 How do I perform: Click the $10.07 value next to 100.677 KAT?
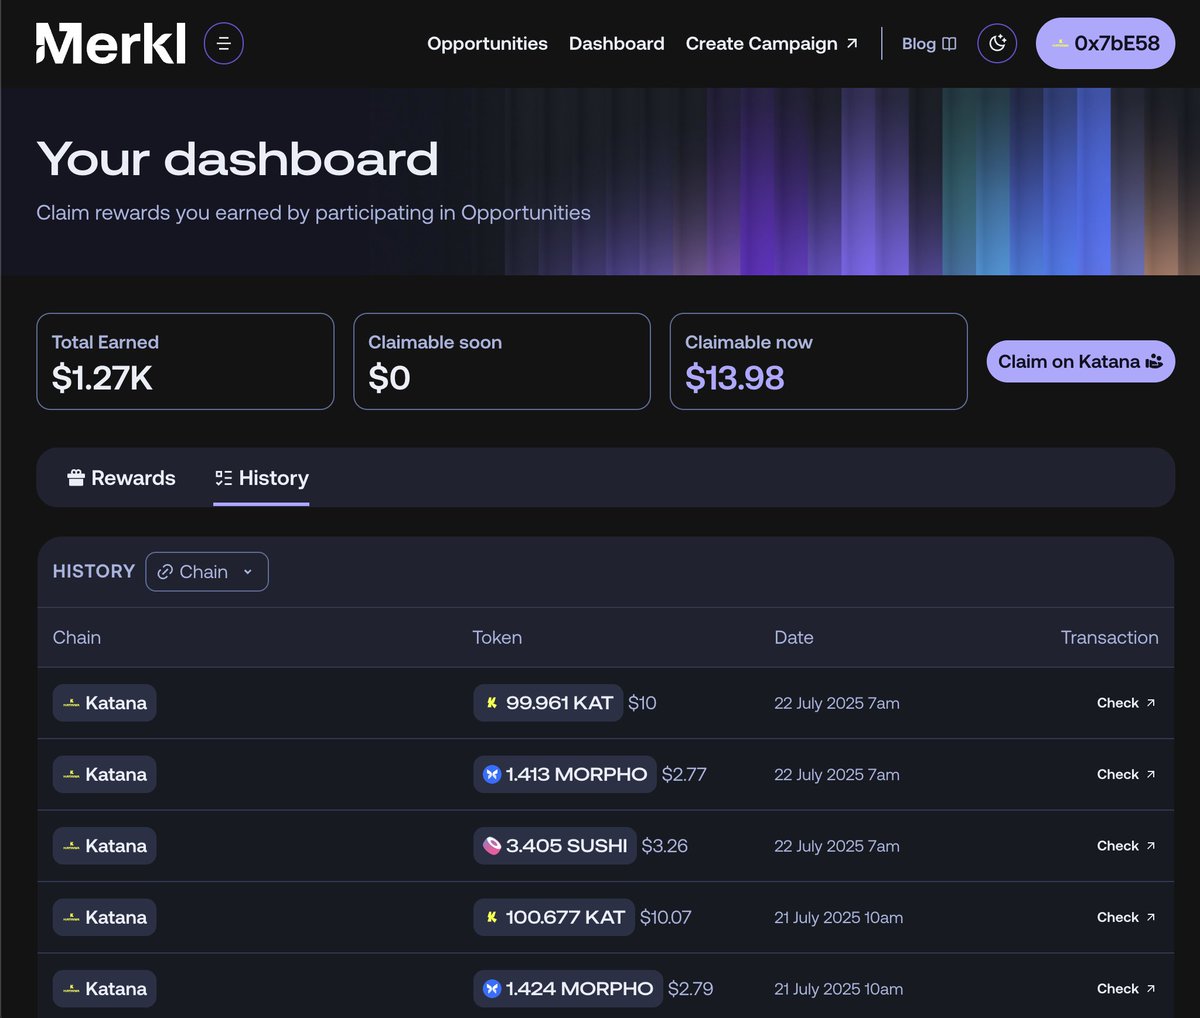point(666,917)
